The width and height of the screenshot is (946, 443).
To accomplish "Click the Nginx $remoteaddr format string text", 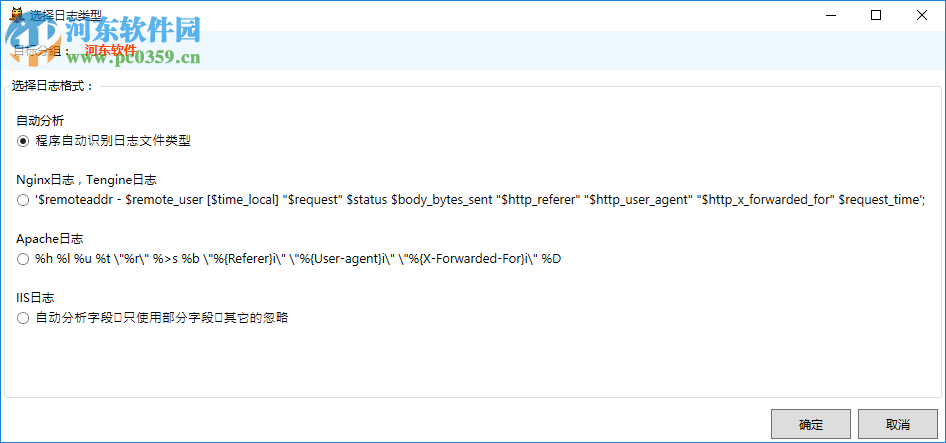I will point(480,200).
